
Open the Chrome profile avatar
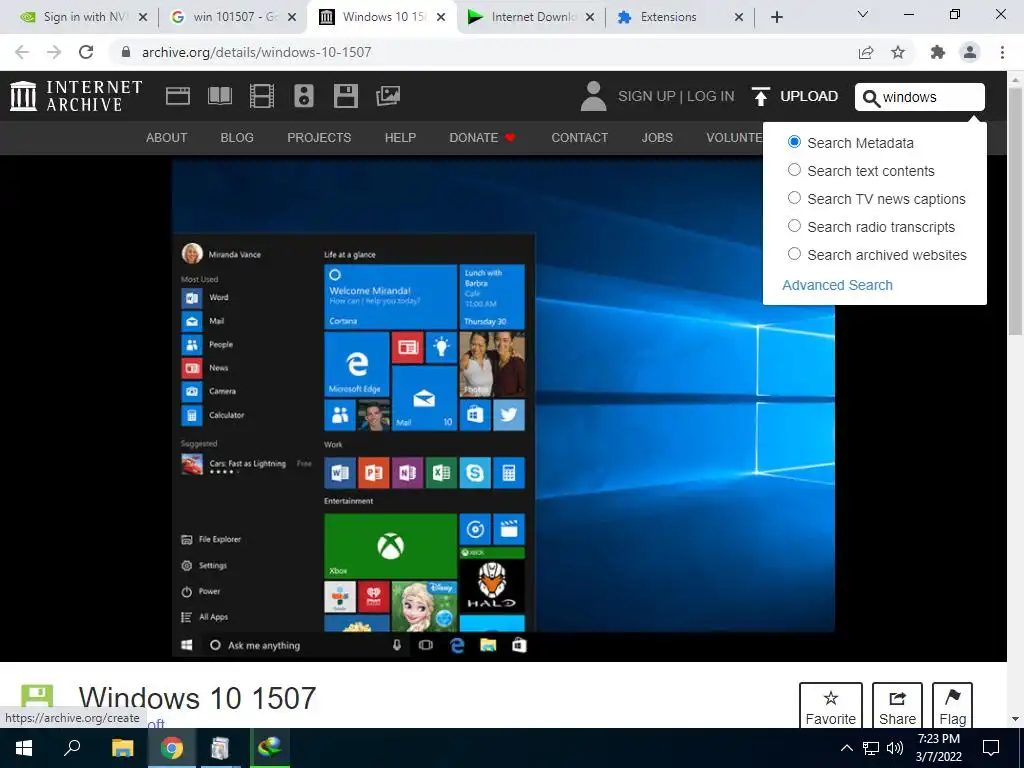pos(970,52)
